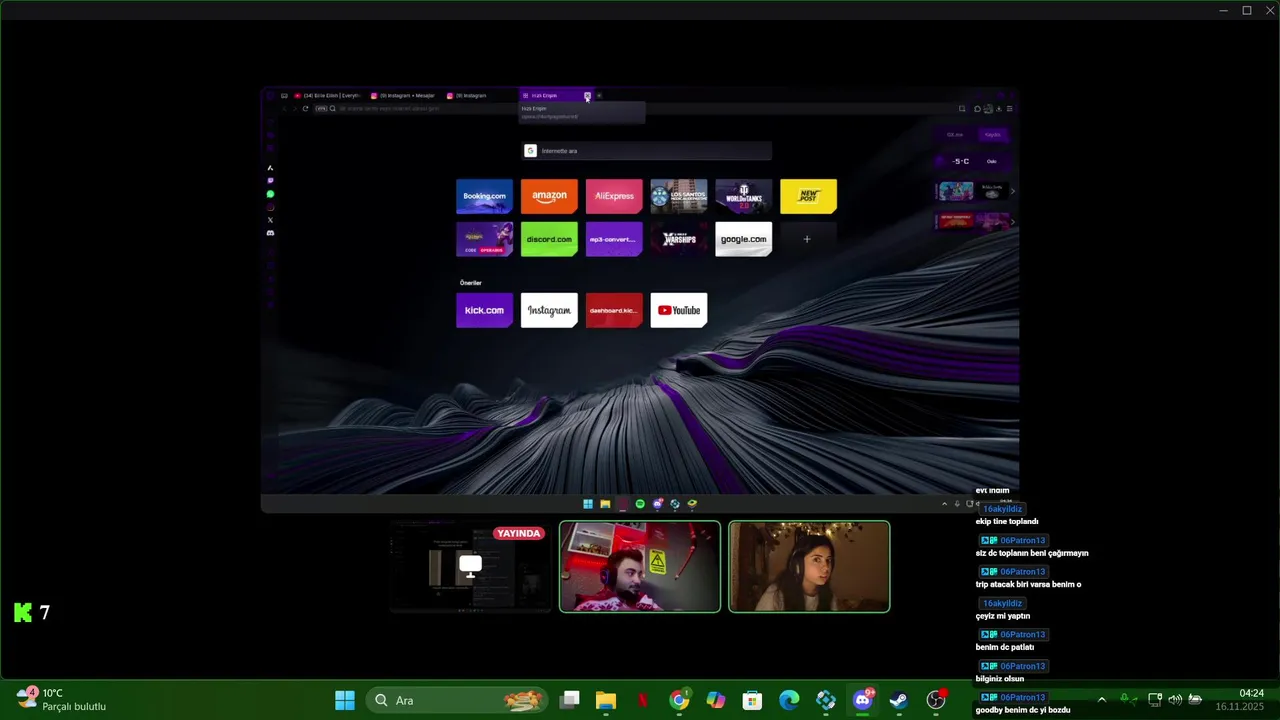Select the female participant webcam tile
The height and width of the screenshot is (720, 1280).
pos(809,566)
